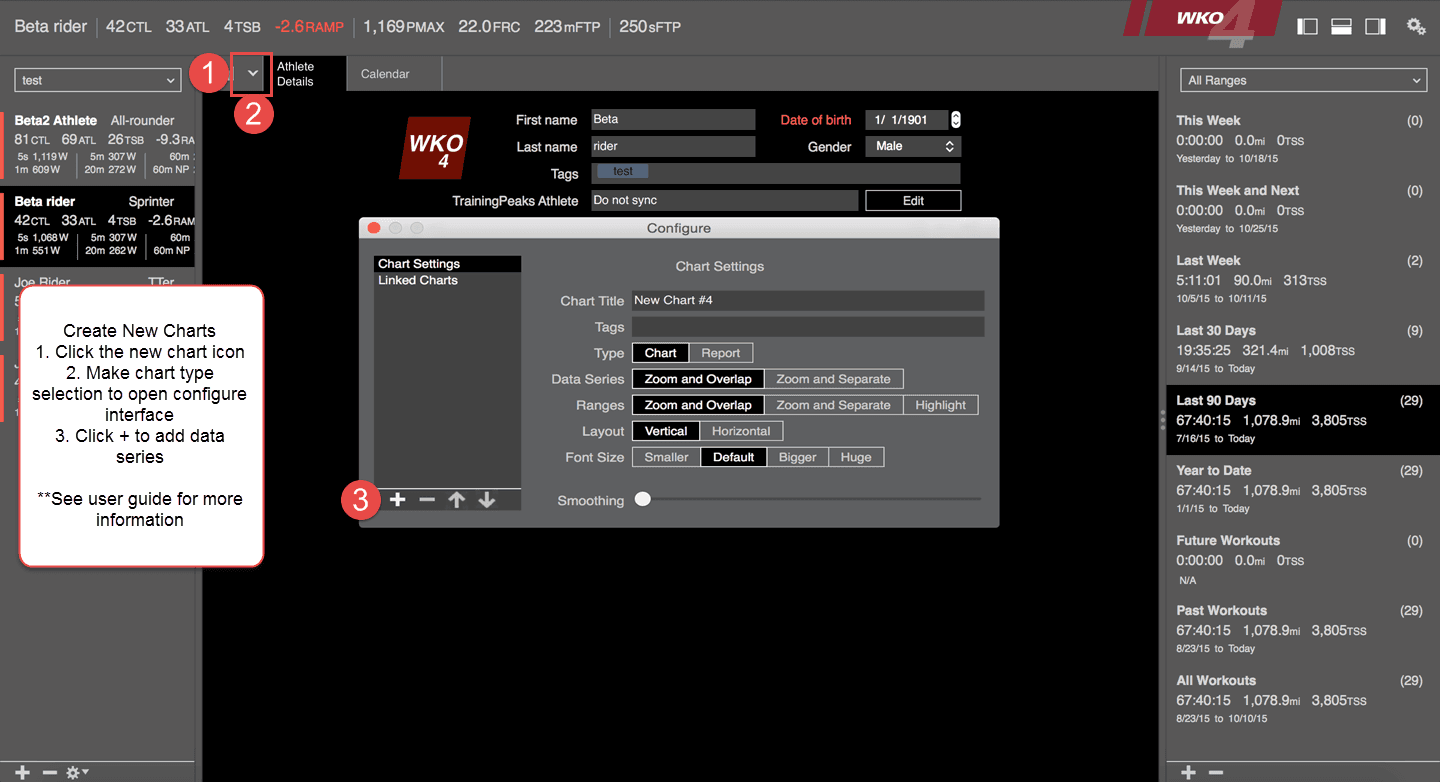This screenshot has height=782, width=1440.
Task: Select the Last 30 Days range
Action: [1303, 350]
